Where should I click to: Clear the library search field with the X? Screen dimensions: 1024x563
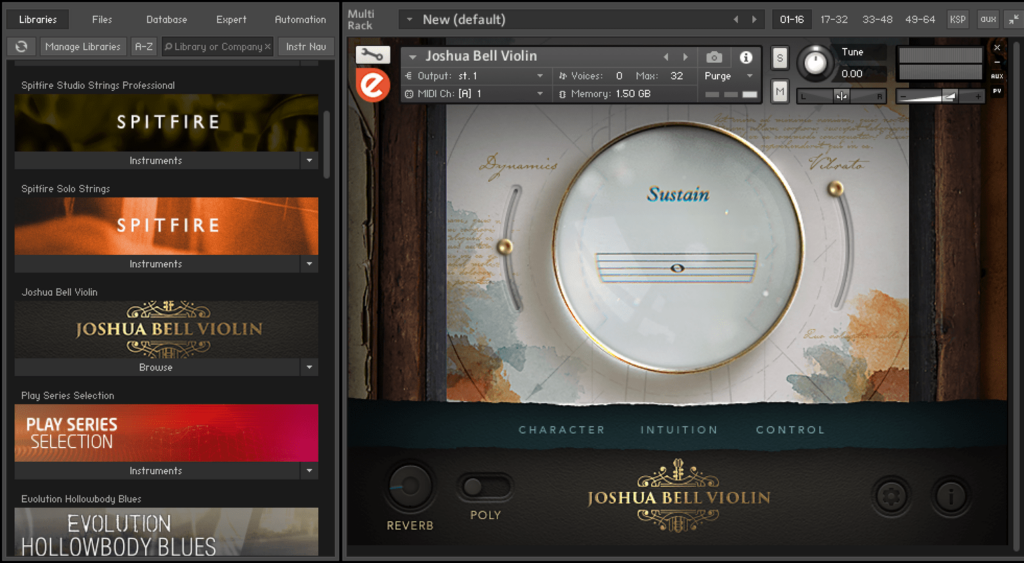[x=267, y=47]
